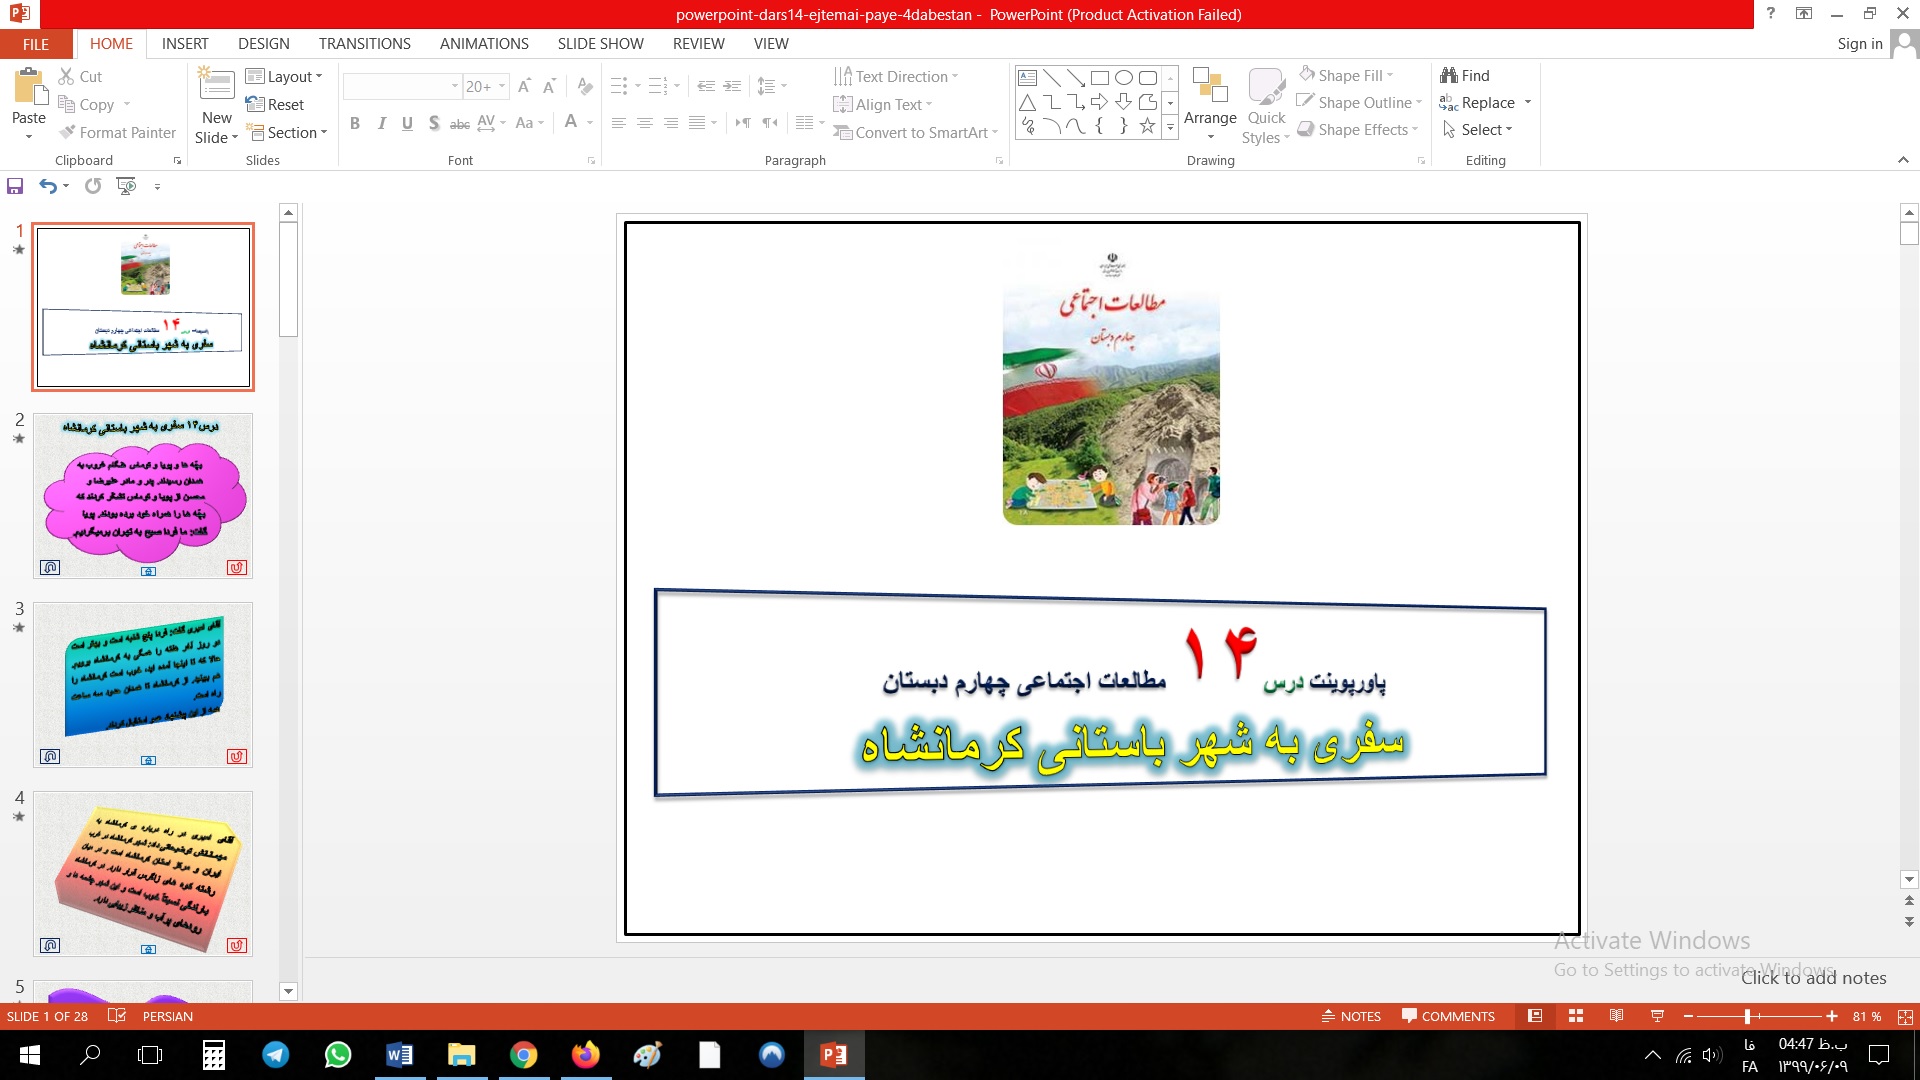
Task: Click the Paste icon
Action: pos(29,88)
